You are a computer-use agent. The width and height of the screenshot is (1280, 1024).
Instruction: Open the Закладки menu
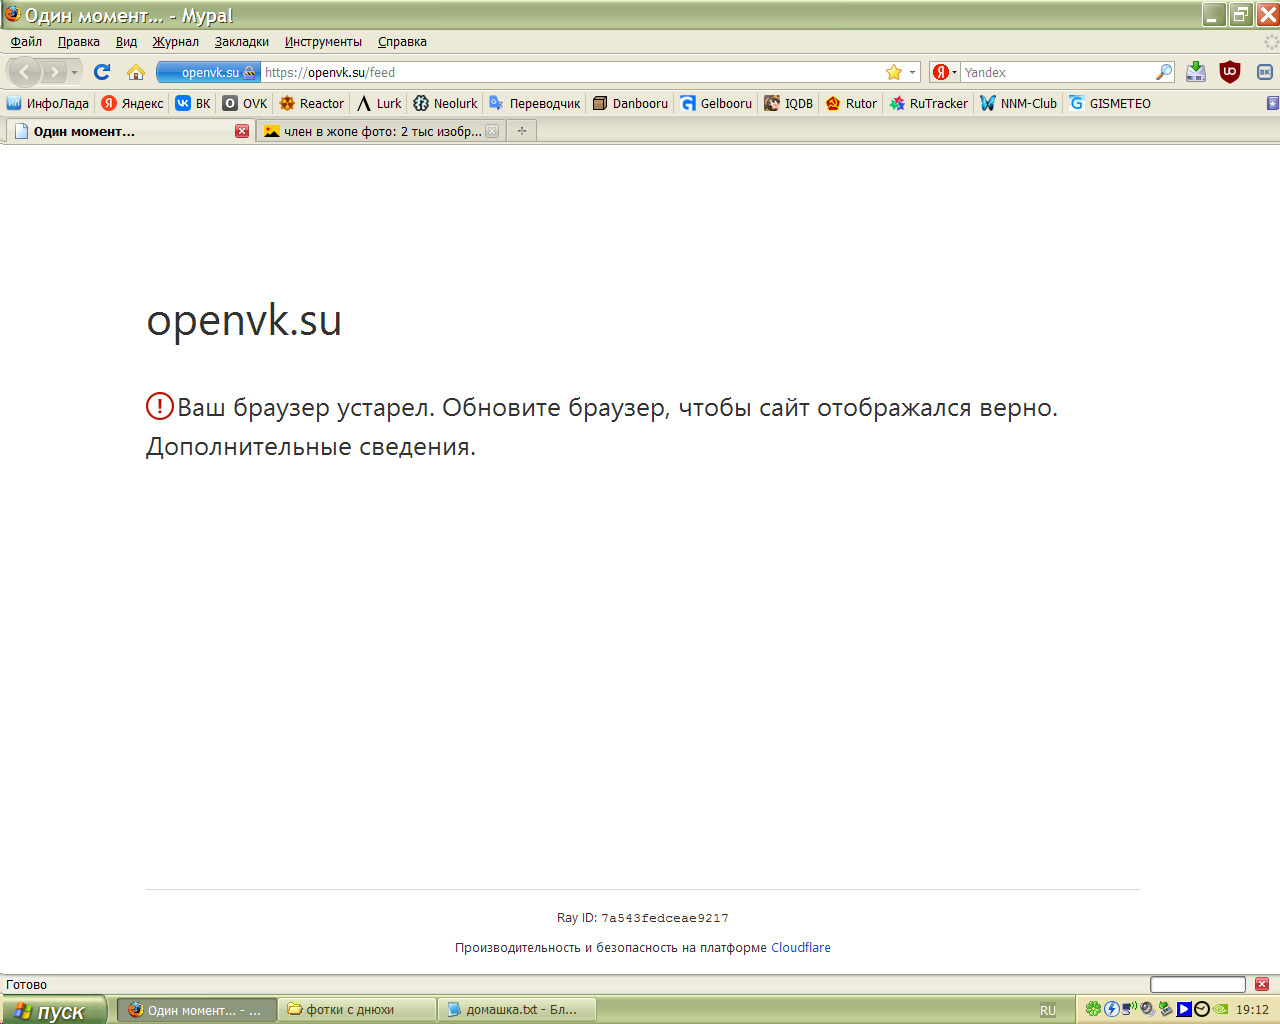click(241, 42)
